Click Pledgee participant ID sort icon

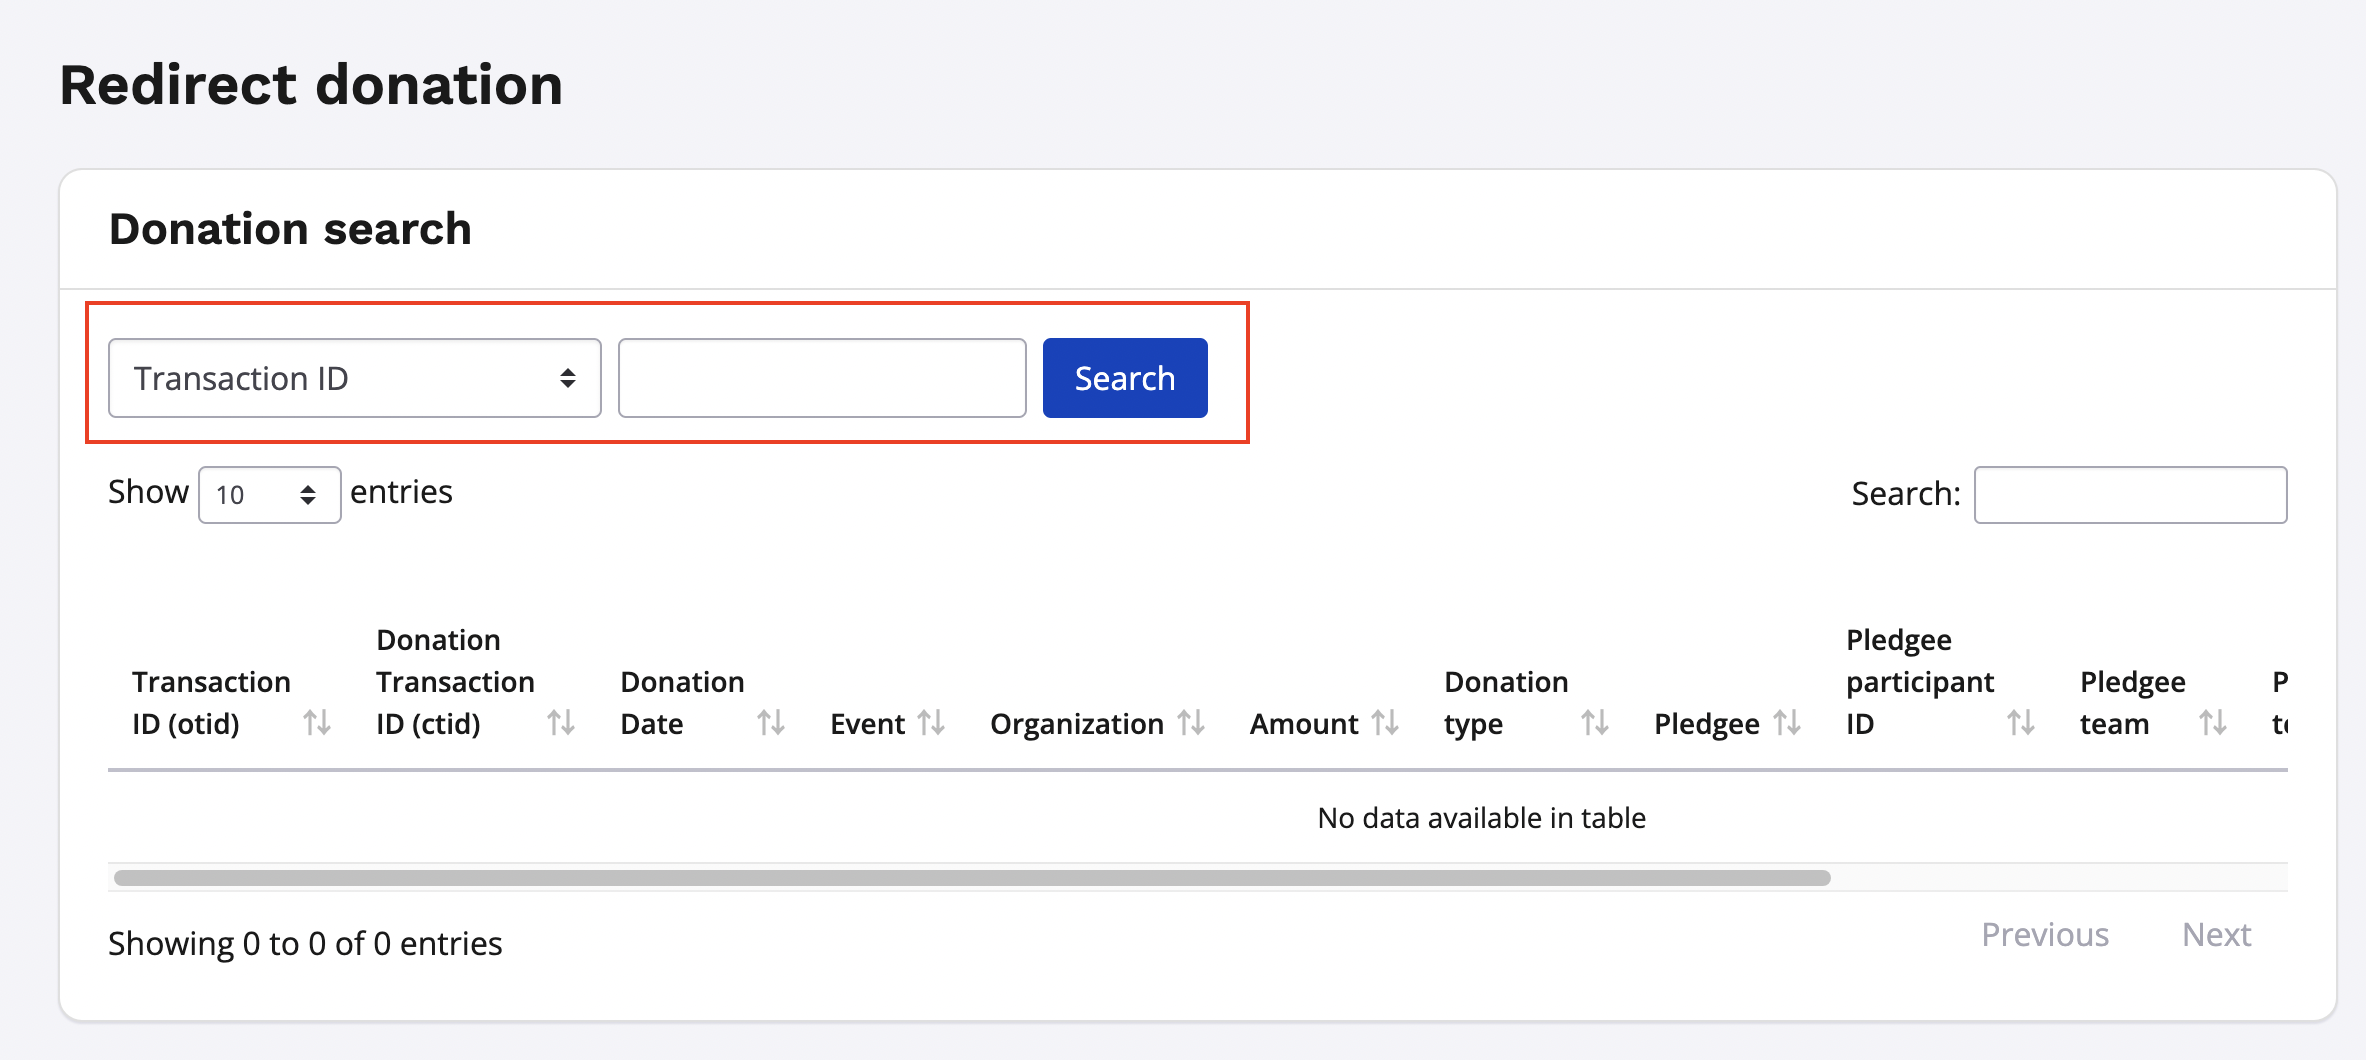(x=2020, y=722)
